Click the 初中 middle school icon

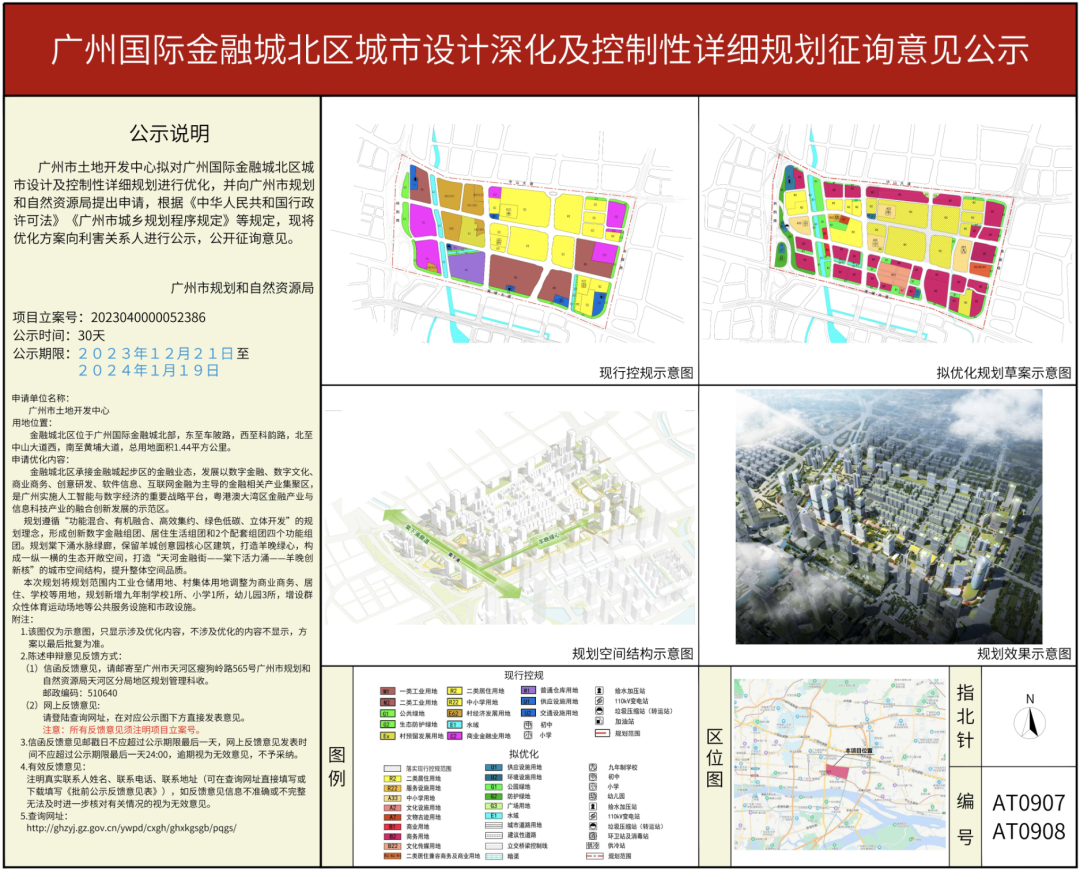[x=527, y=725]
